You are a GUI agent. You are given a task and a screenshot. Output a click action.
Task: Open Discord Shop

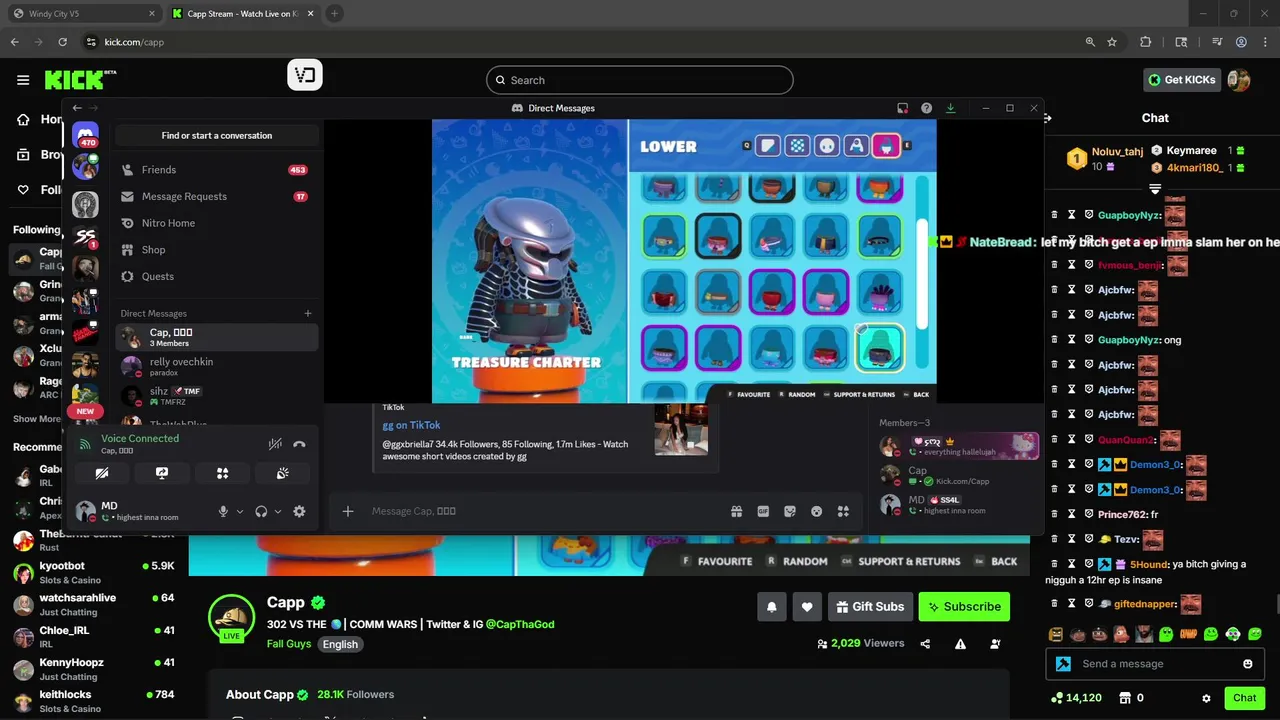click(x=216, y=250)
